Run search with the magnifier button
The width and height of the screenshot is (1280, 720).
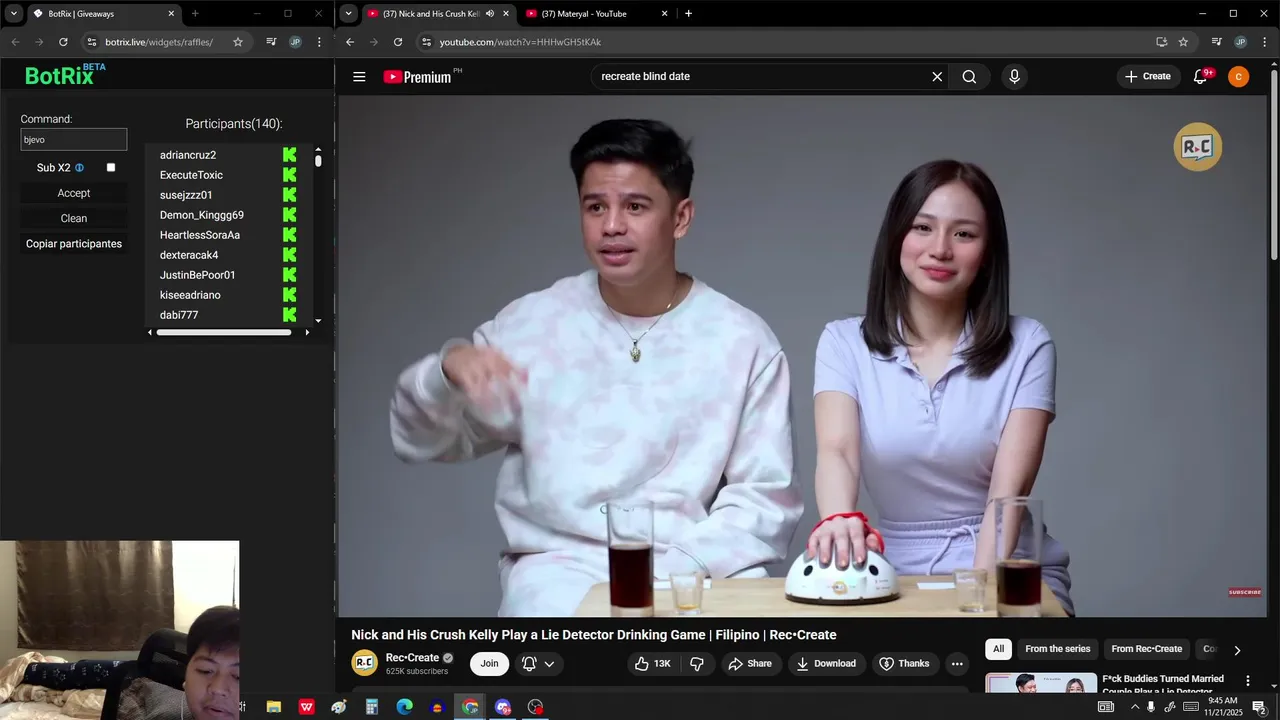tap(969, 76)
